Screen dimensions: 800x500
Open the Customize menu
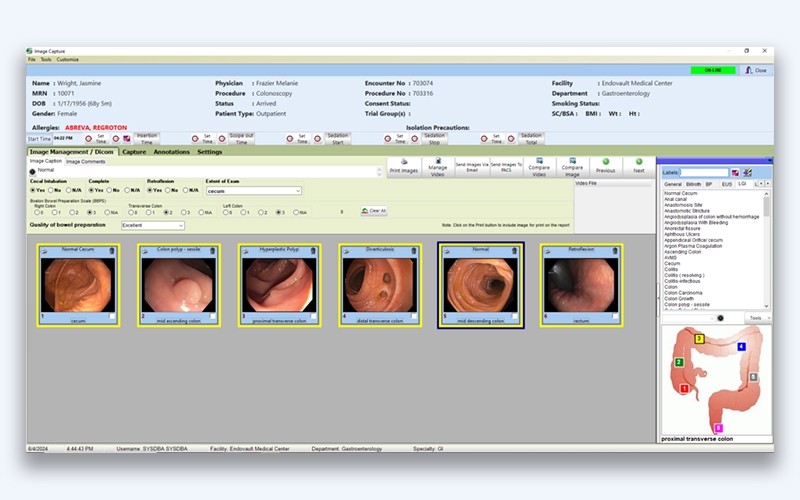[67, 60]
